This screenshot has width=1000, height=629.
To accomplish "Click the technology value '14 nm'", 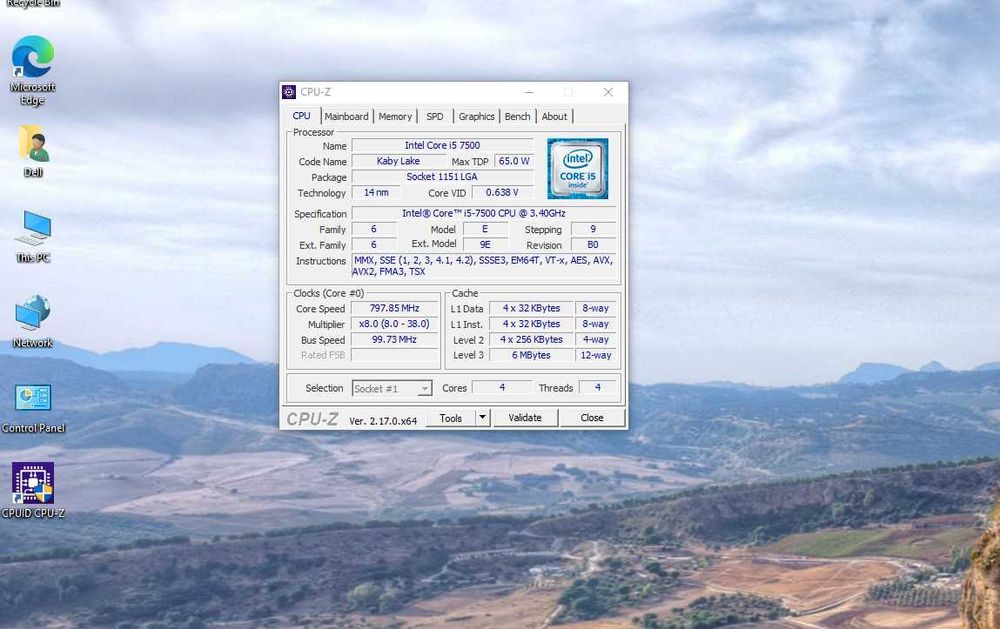I will [x=376, y=193].
